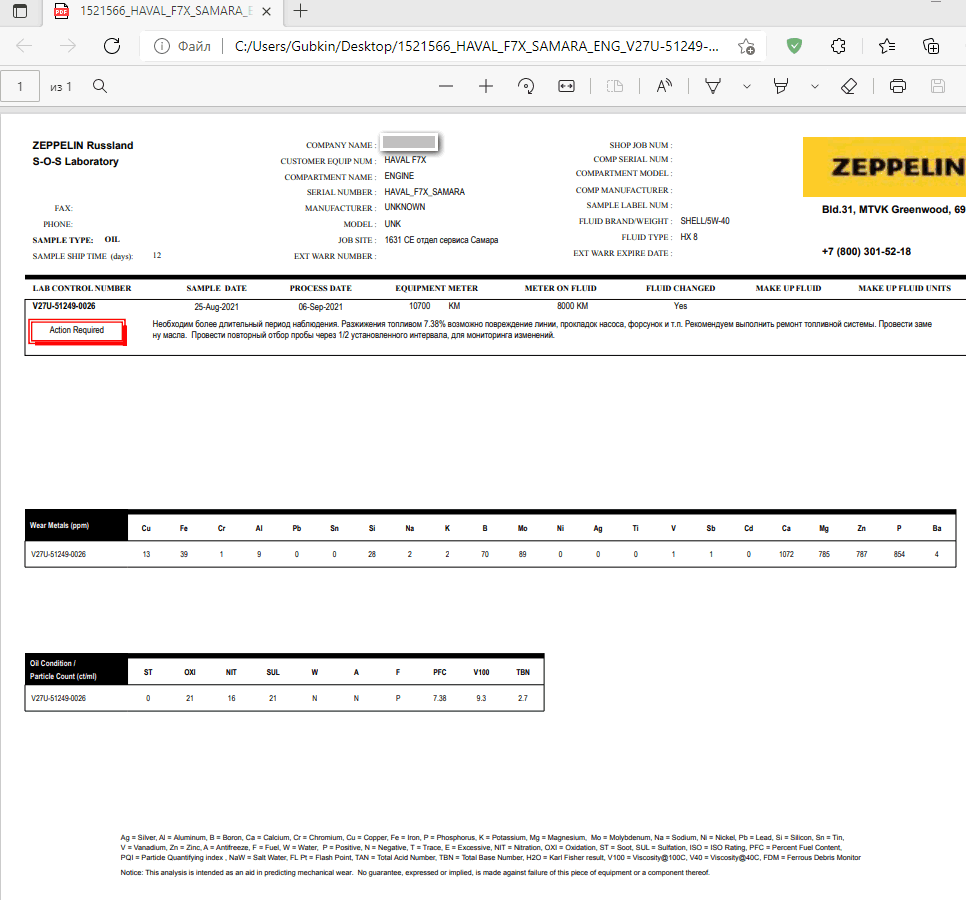Open the tab actions menu icon
The image size is (966, 900).
click(x=20, y=11)
